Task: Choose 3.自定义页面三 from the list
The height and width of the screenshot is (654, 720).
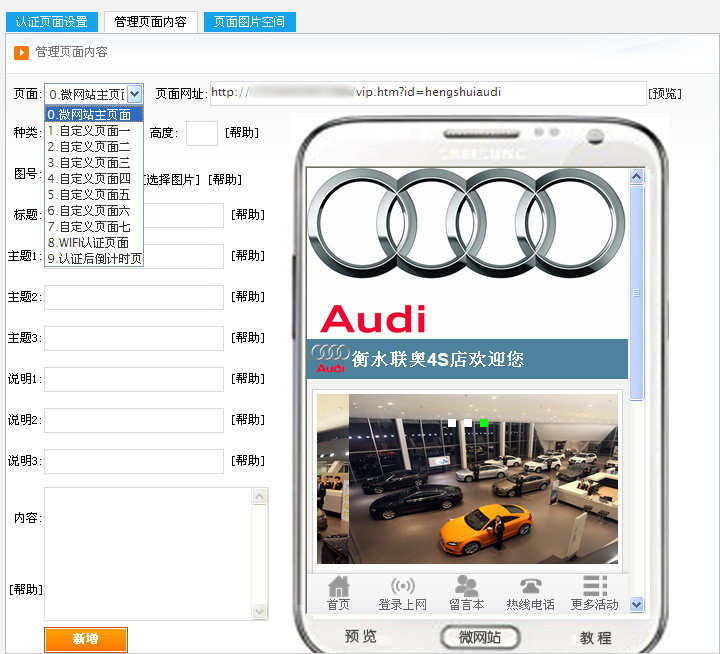Action: click(x=94, y=163)
